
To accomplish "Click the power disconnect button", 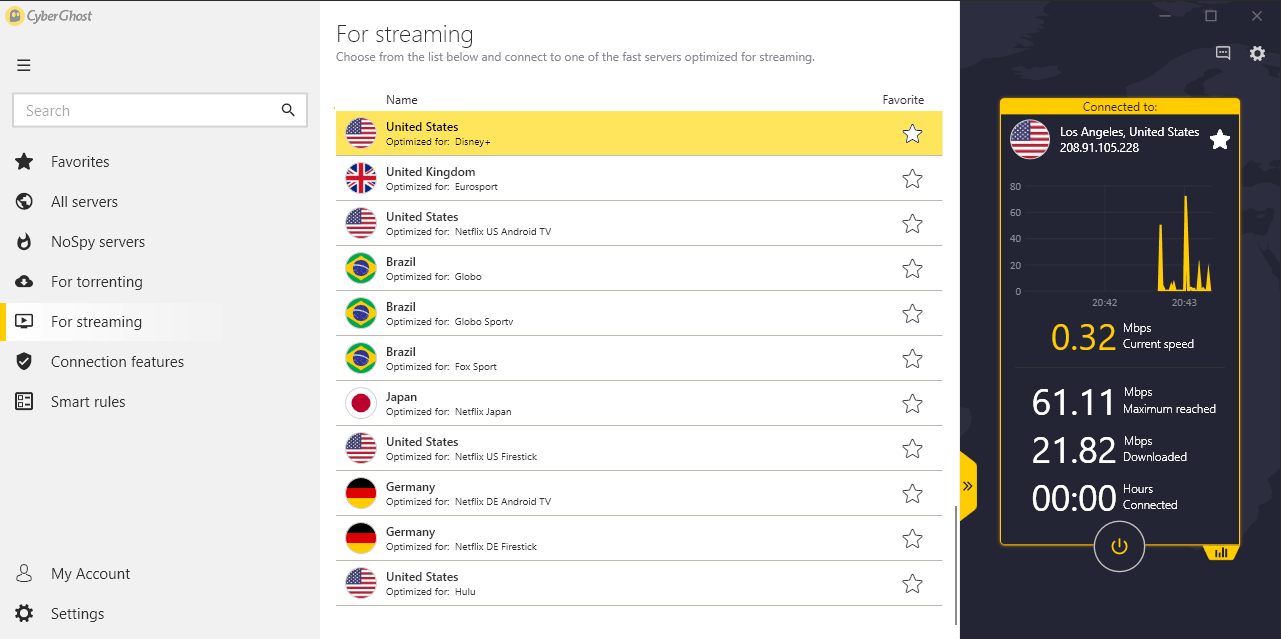I will 1119,546.
